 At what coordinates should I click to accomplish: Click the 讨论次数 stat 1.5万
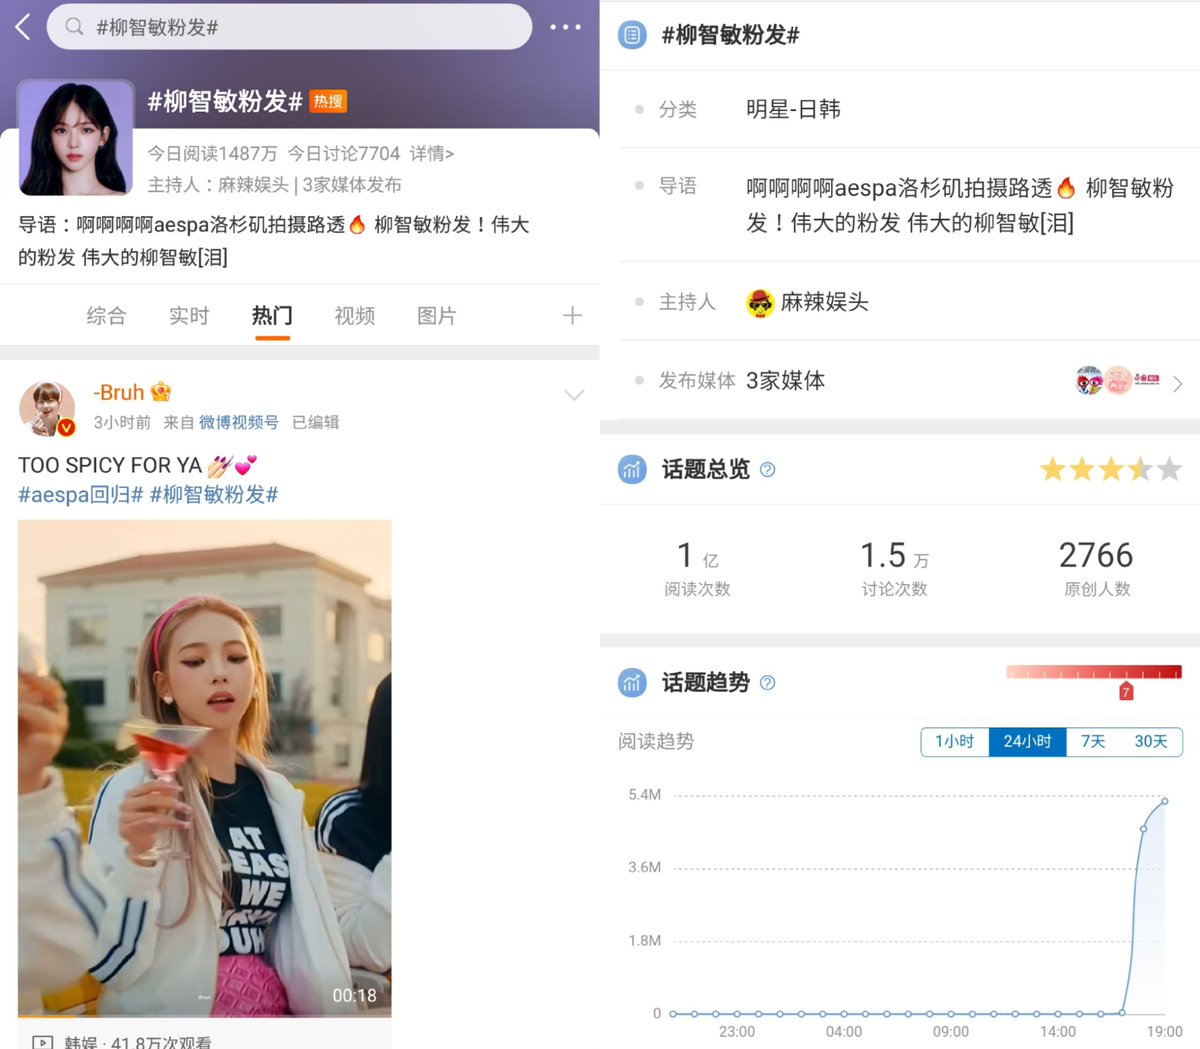click(x=895, y=568)
